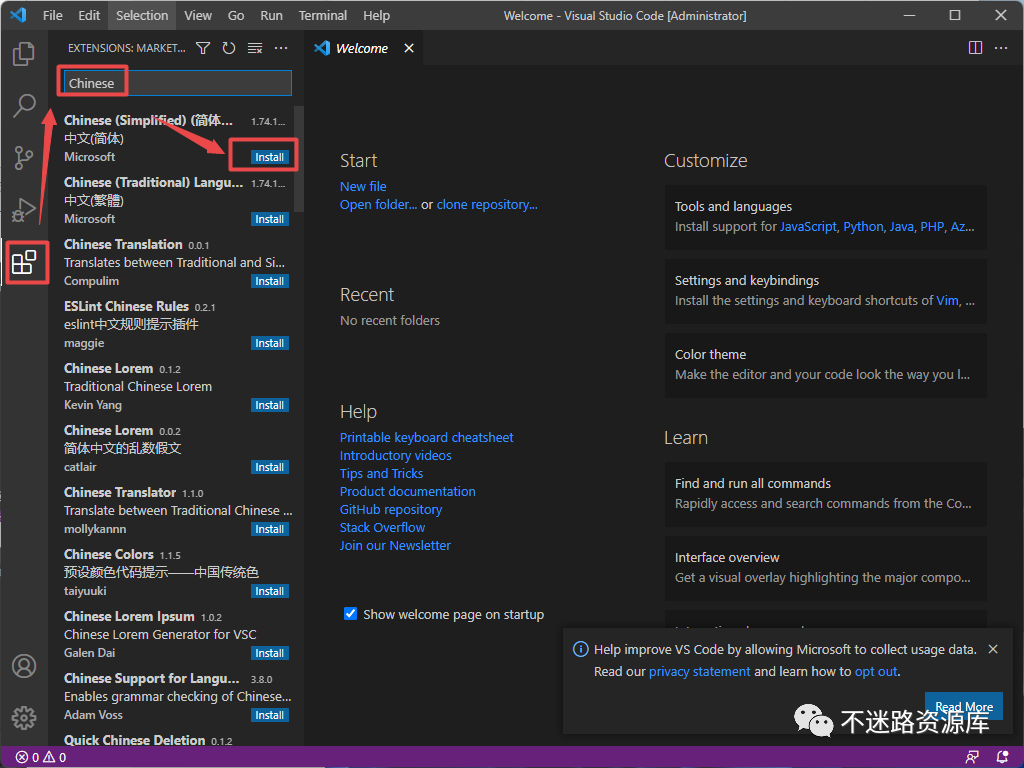Open GitHub repository link
Image resolution: width=1024 pixels, height=768 pixels.
coord(391,509)
